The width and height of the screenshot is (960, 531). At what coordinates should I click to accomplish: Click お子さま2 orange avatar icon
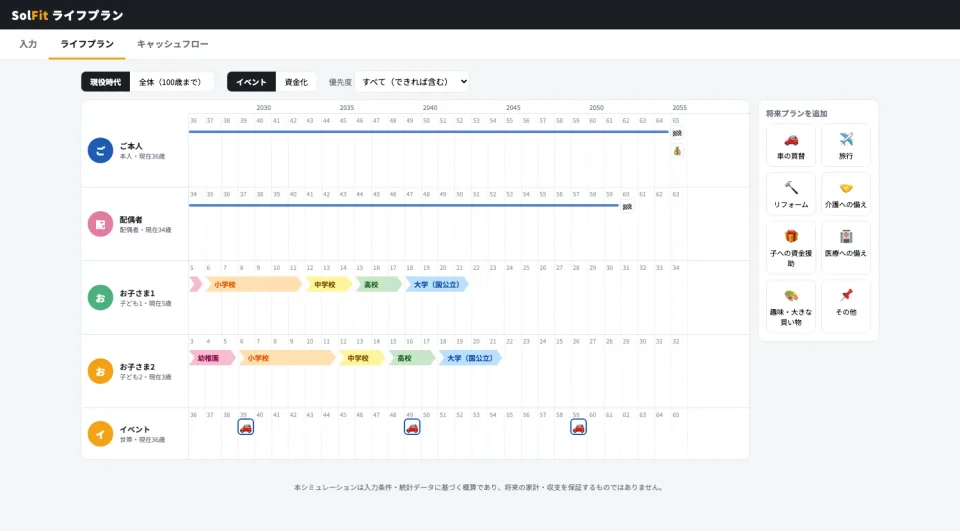click(100, 371)
